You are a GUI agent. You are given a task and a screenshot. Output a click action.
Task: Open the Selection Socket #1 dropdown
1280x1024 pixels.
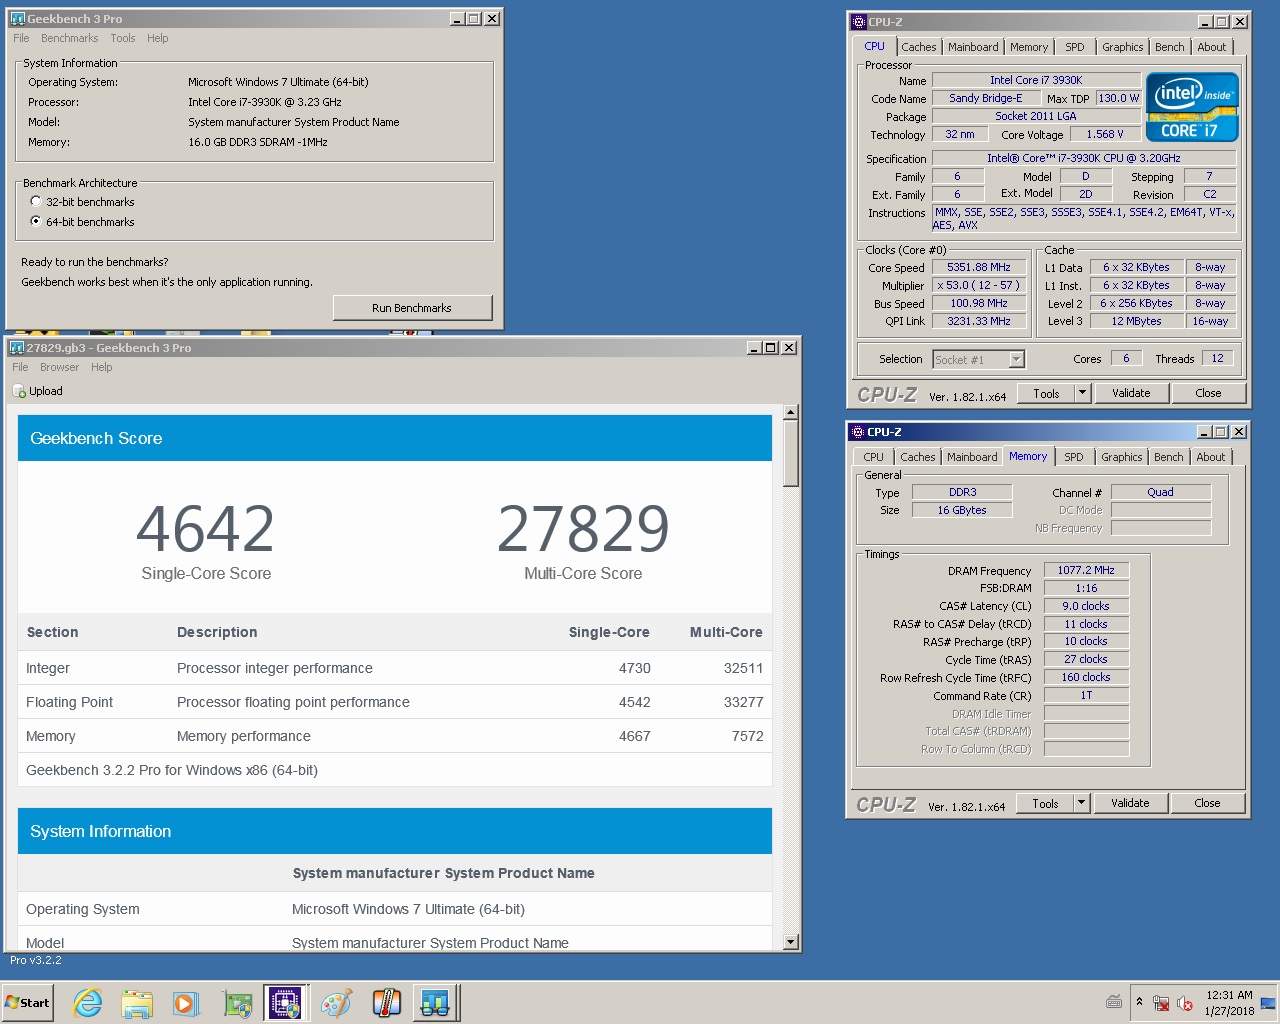(1017, 359)
